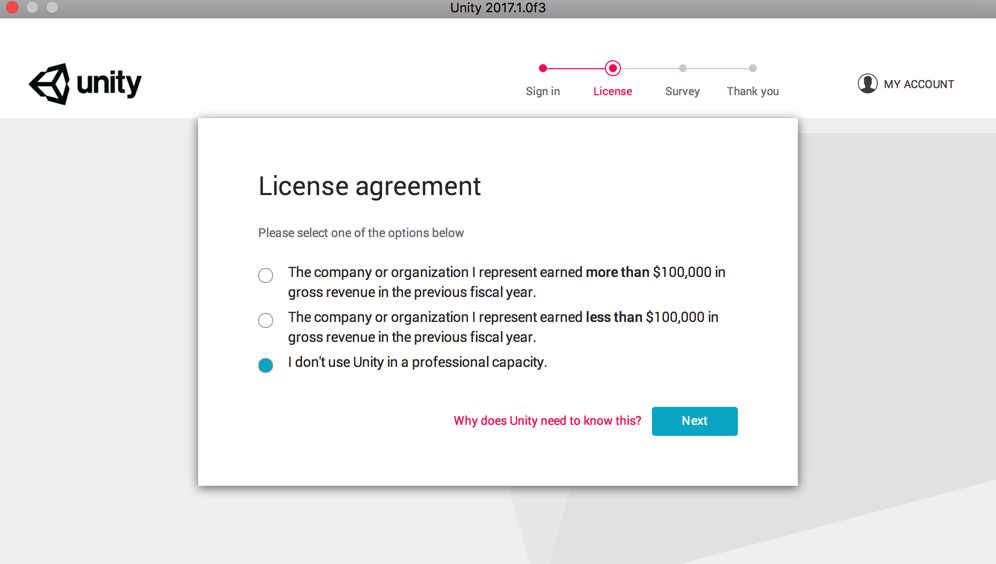Select the more than $100,000 revenue option

[x=266, y=276]
